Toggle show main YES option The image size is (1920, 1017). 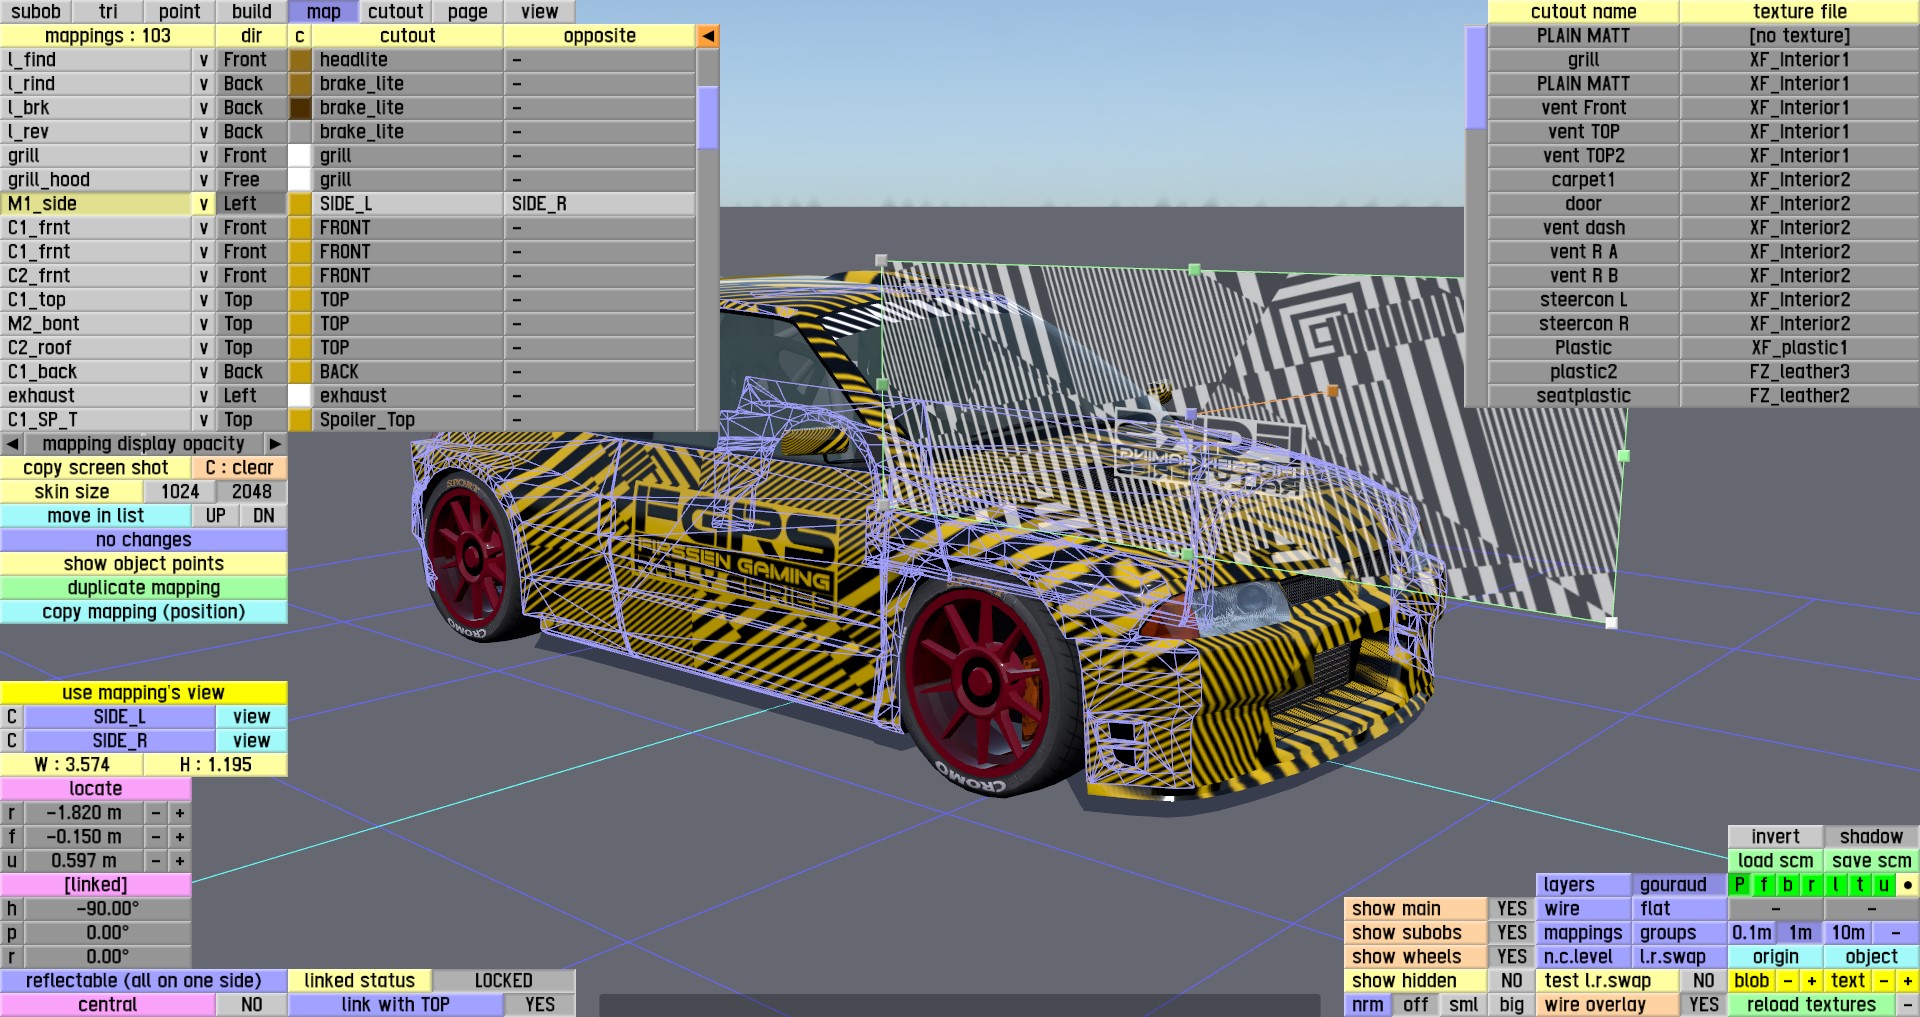click(x=1512, y=909)
